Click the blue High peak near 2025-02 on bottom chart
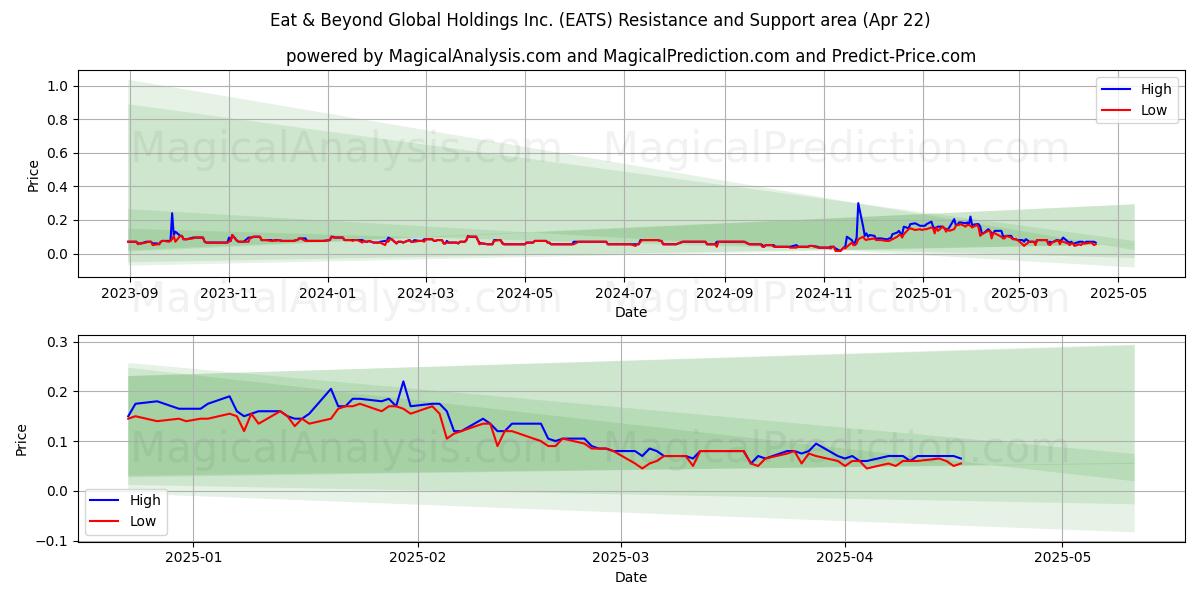Viewport: 1200px width, 600px height. (403, 382)
